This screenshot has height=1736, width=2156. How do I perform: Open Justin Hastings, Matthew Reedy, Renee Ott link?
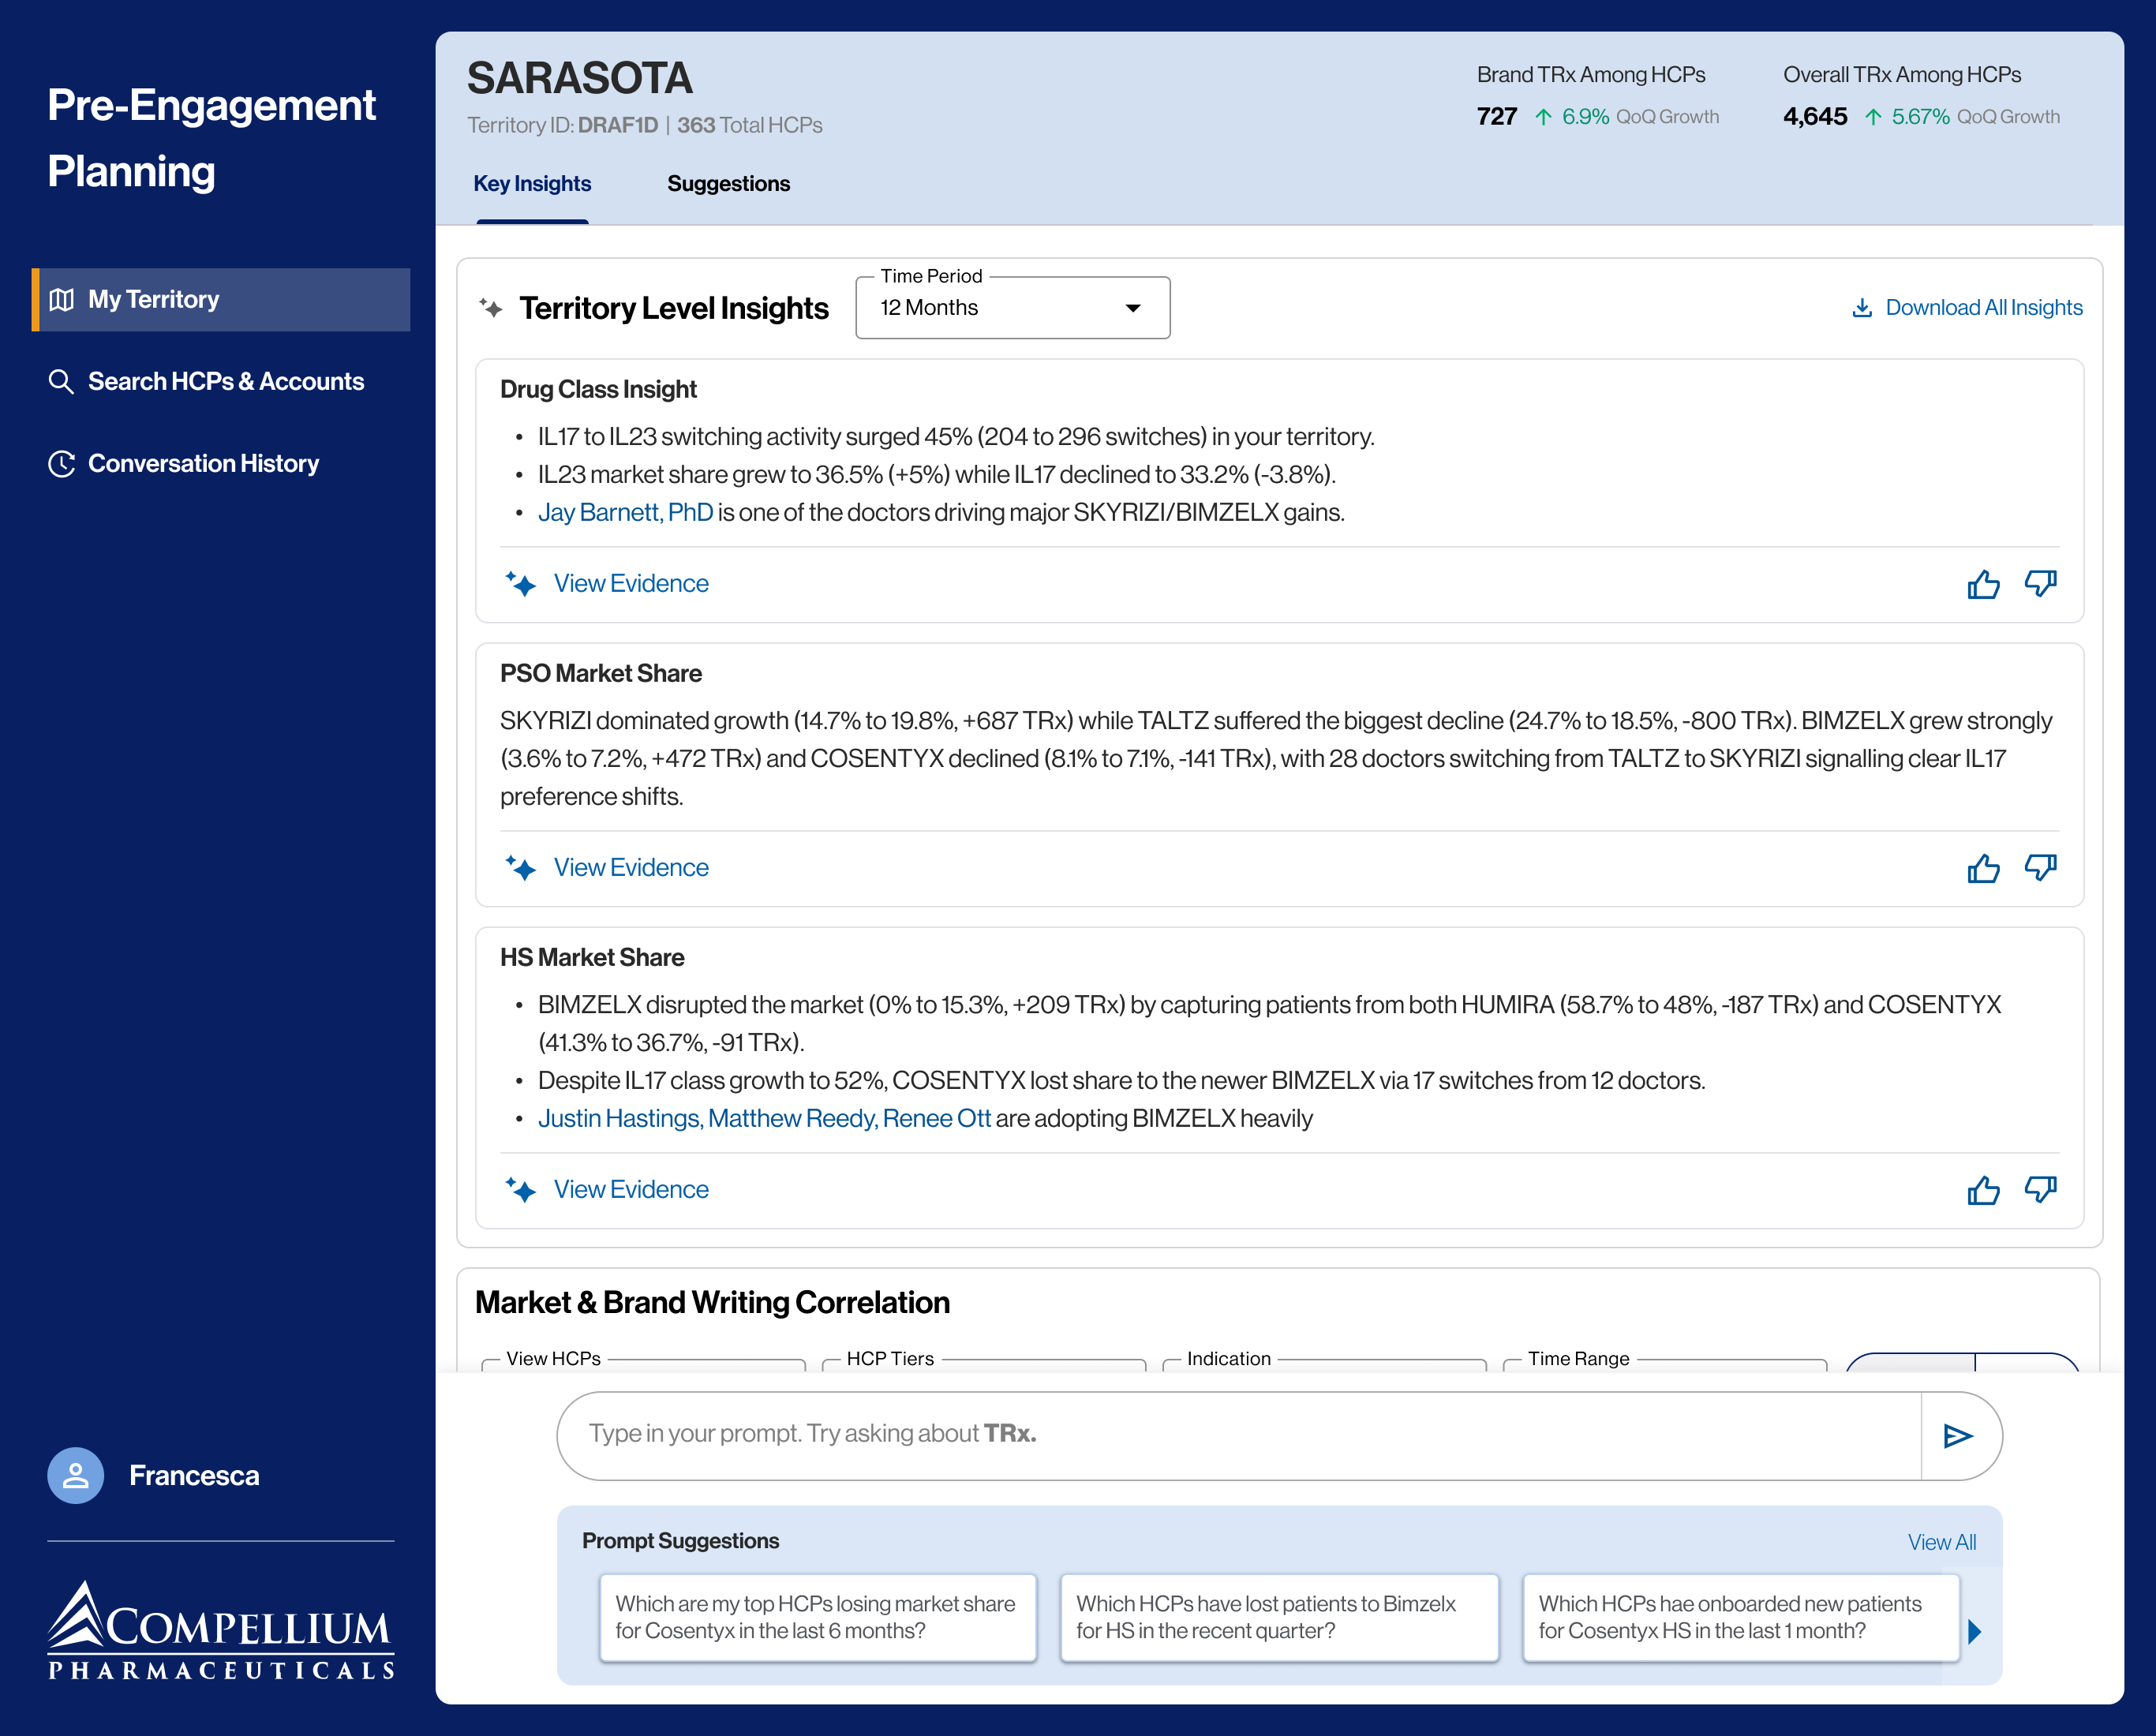point(764,1118)
